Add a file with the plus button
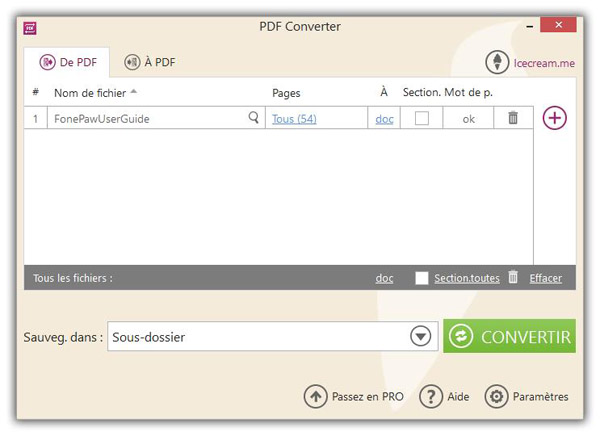 (554, 118)
